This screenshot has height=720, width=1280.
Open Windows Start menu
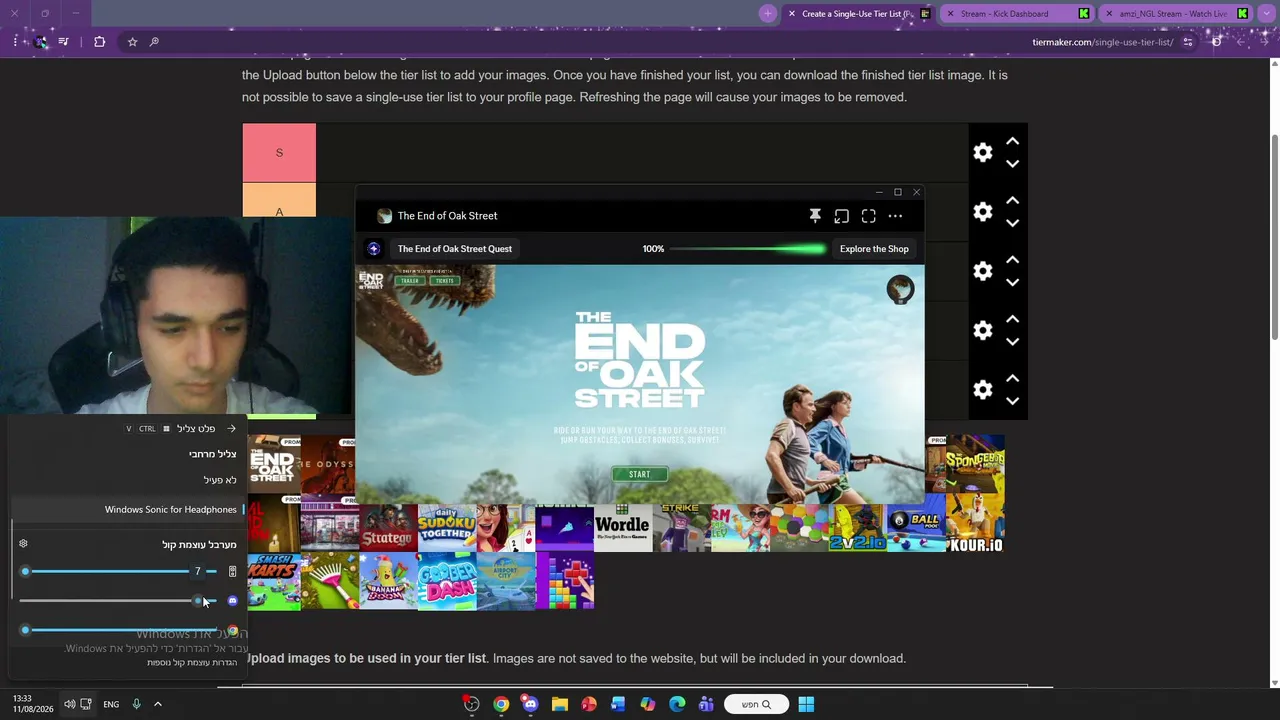[806, 704]
